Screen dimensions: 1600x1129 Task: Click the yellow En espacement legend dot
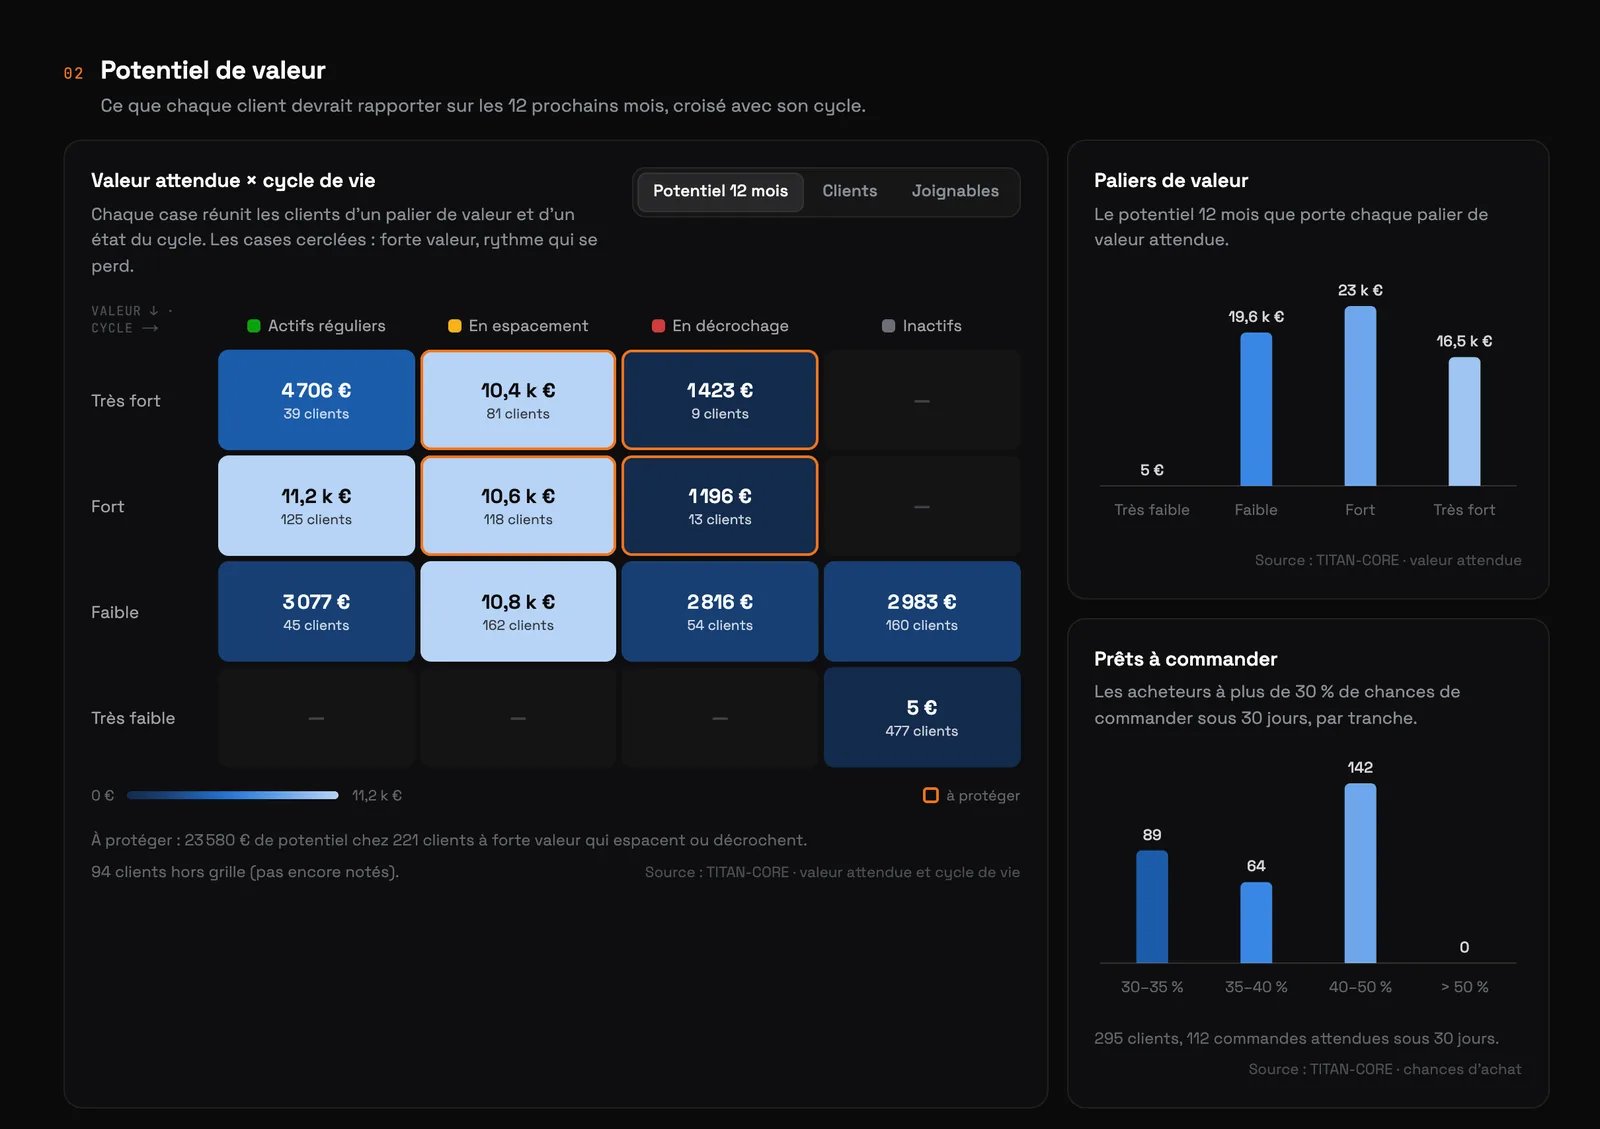click(455, 326)
